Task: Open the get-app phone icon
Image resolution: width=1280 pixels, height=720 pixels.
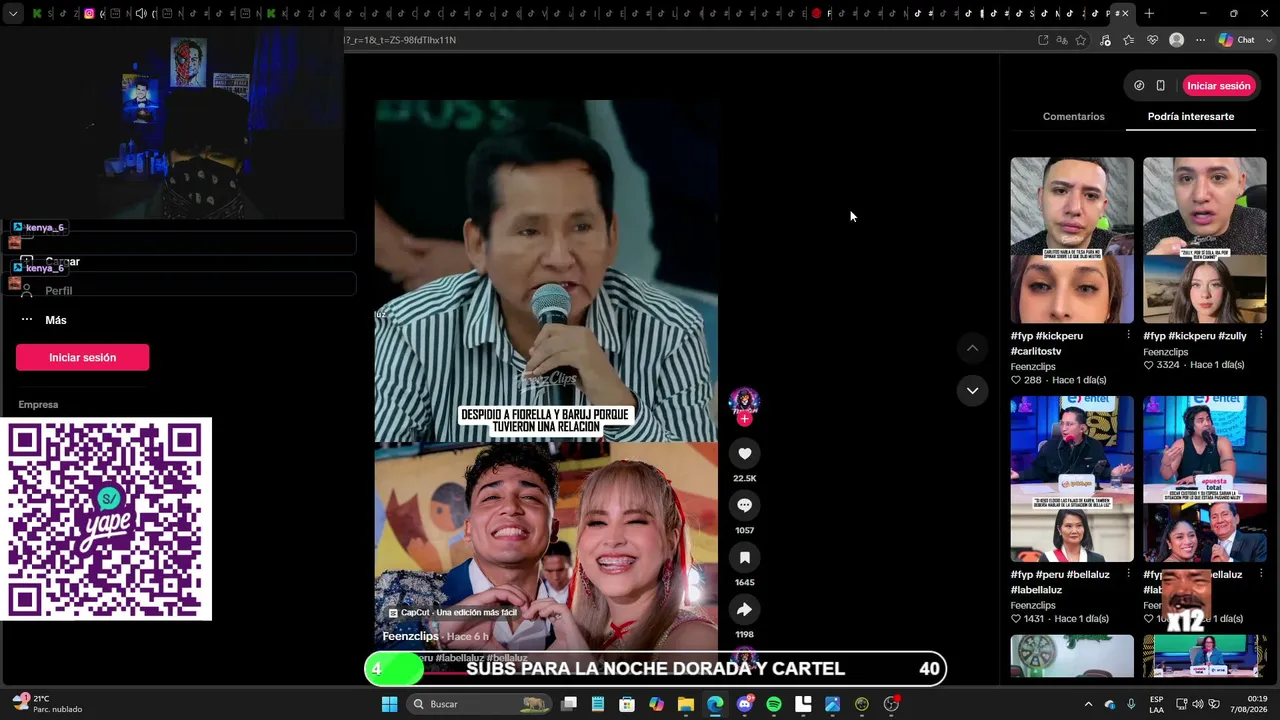Action: coord(1160,86)
